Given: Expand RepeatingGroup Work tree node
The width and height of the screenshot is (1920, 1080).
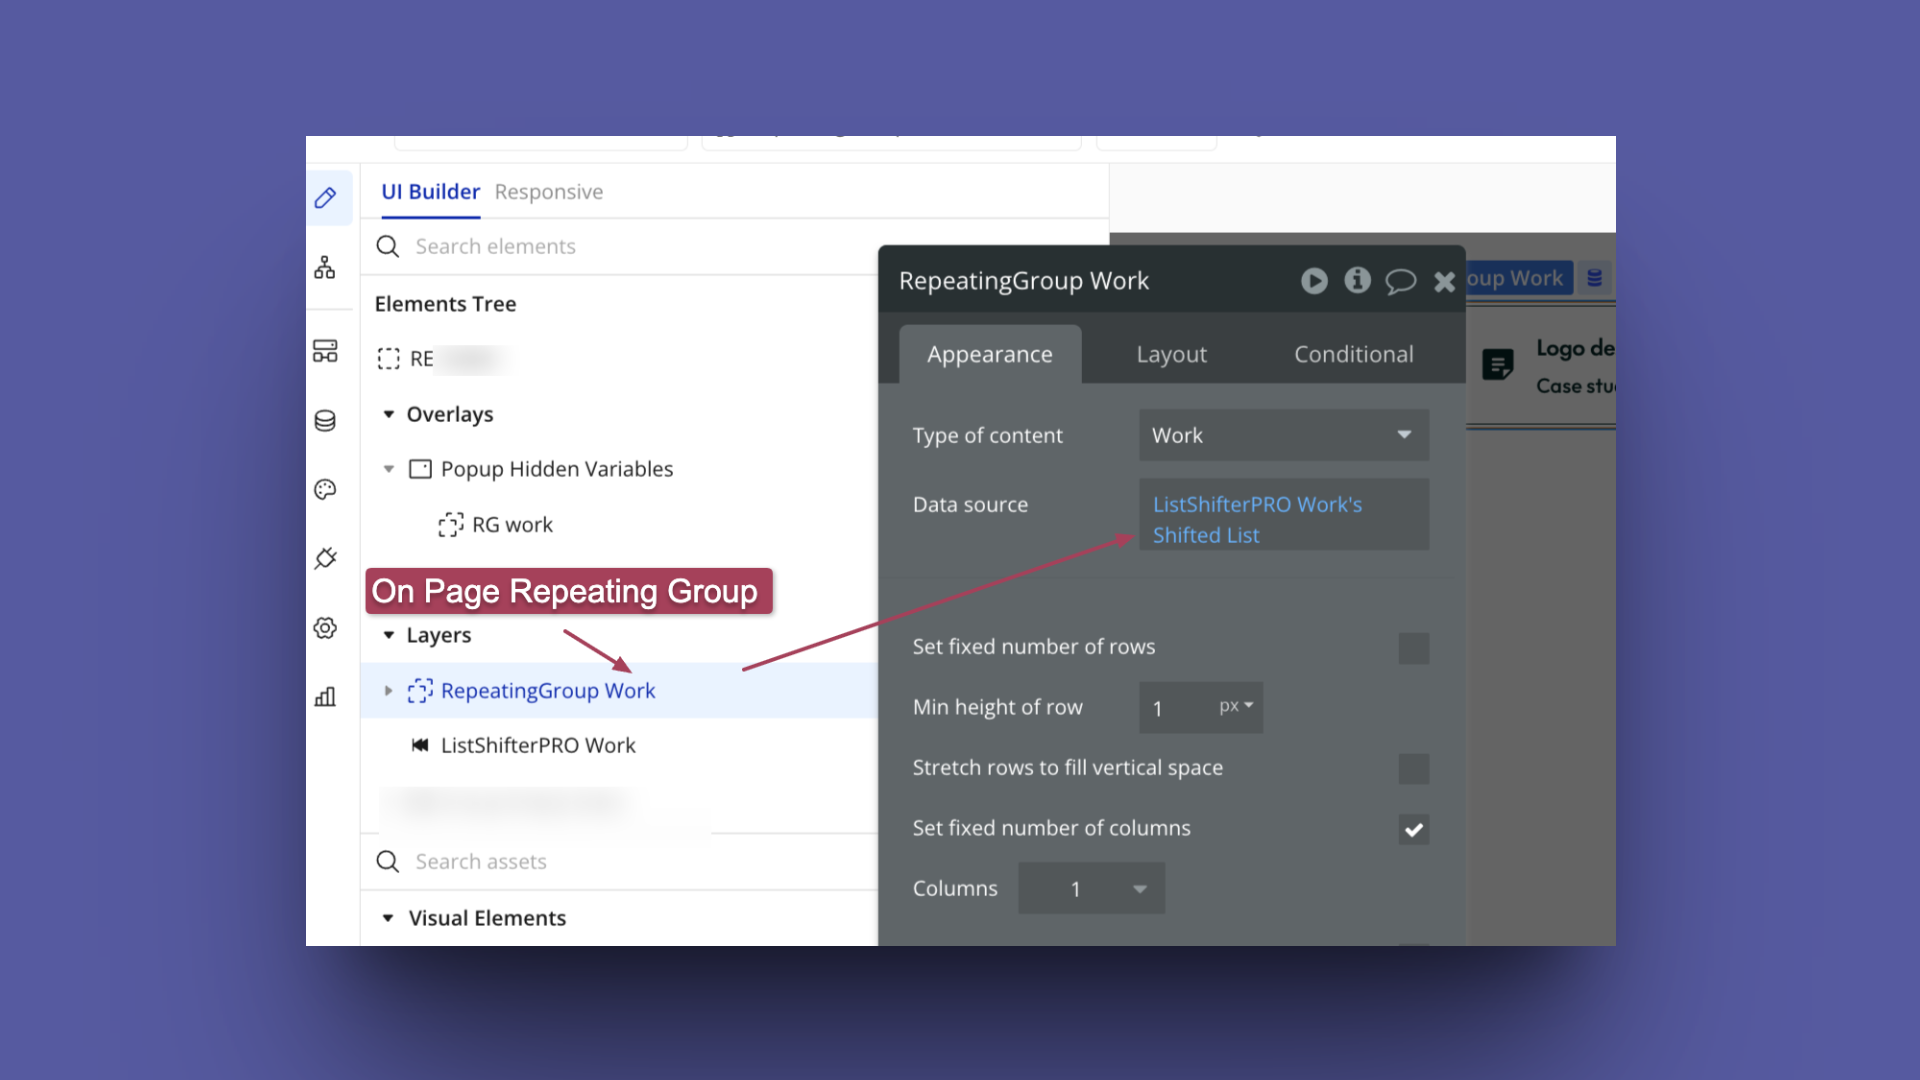Looking at the screenshot, I should 389,690.
